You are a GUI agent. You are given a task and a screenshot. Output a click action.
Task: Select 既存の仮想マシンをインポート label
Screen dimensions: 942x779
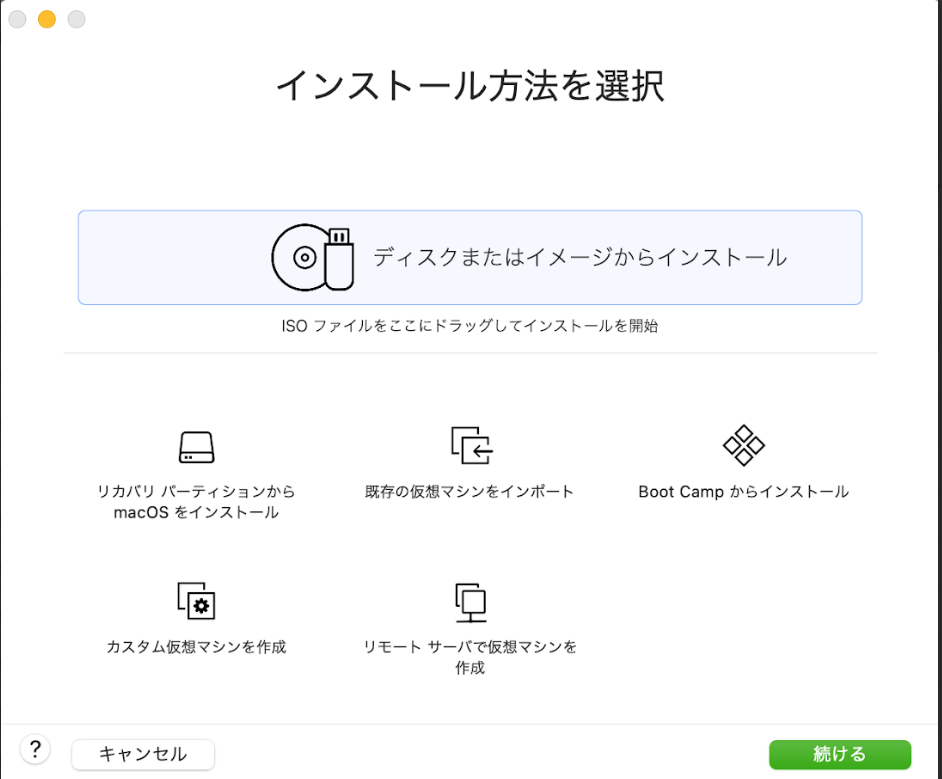point(469,492)
